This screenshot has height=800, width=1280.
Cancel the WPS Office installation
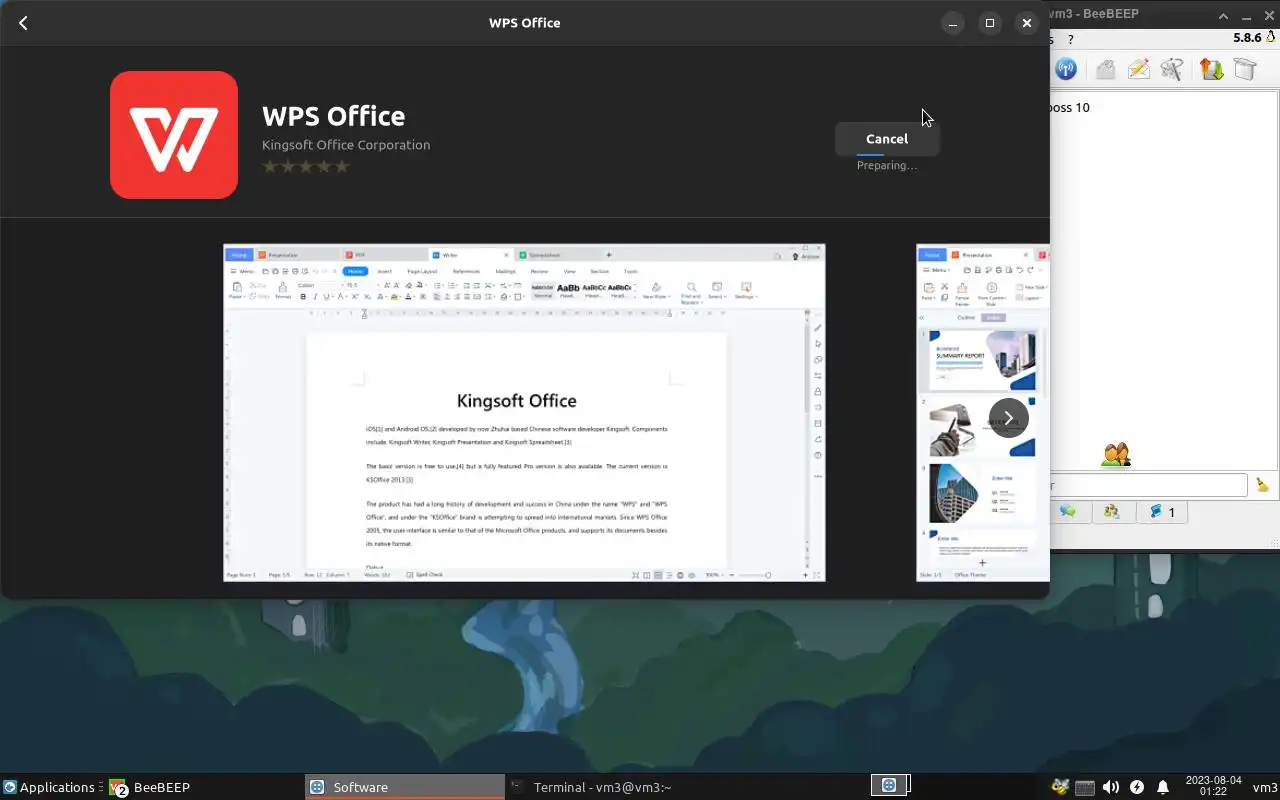pos(887,139)
